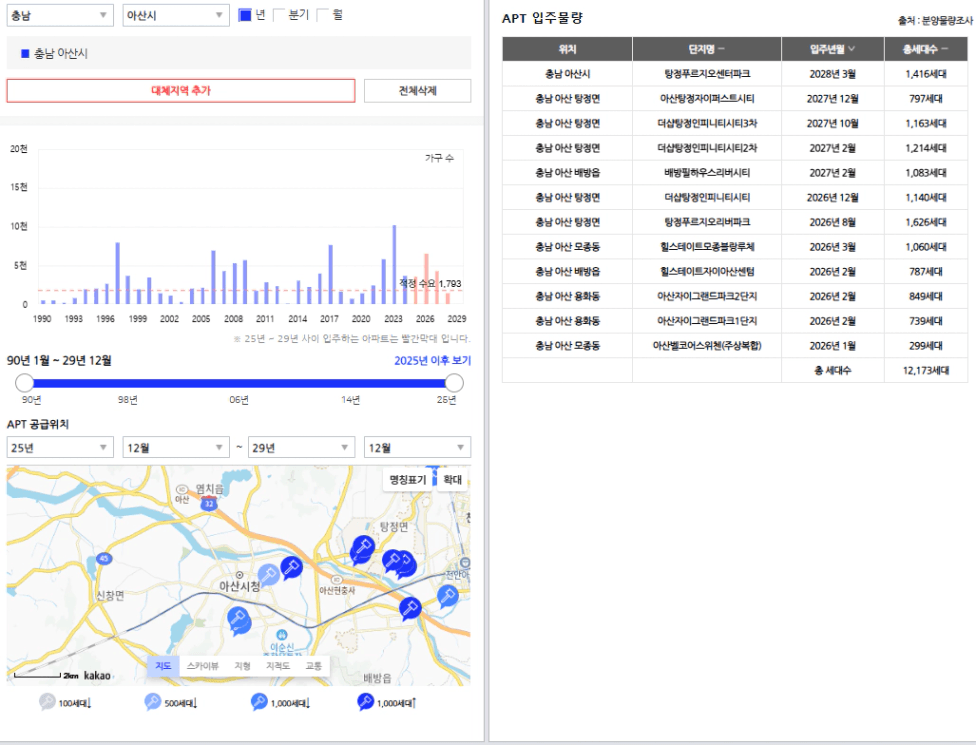The height and width of the screenshot is (745, 976).
Task: Select the 년 (yearly) checkbox
Action: 245,15
